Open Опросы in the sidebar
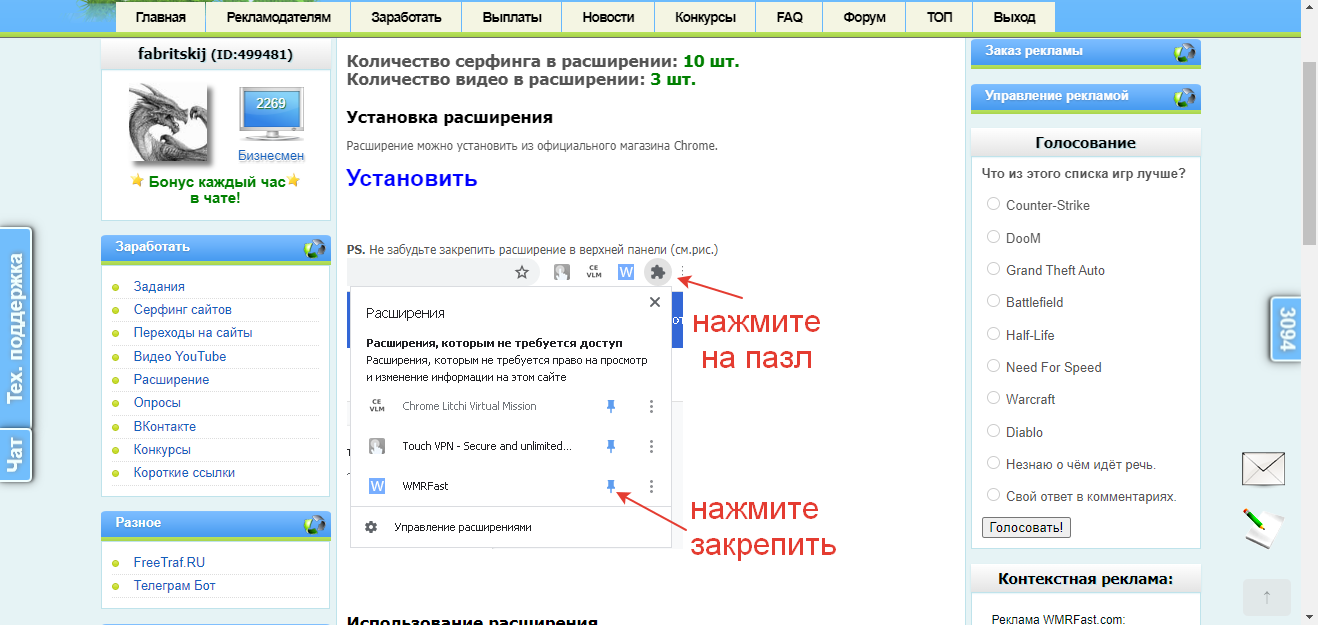Viewport: 1318px width, 625px height. coord(157,403)
